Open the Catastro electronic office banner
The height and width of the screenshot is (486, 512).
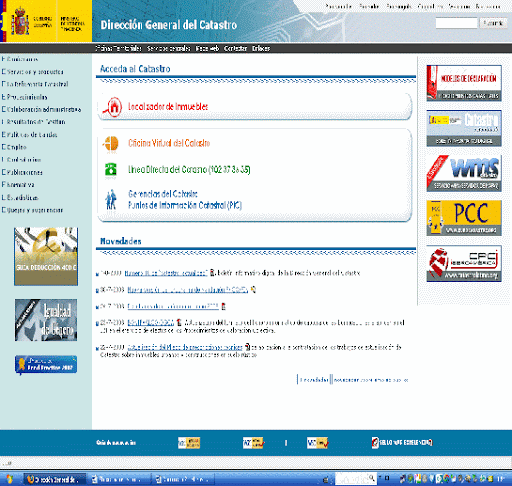(464, 128)
